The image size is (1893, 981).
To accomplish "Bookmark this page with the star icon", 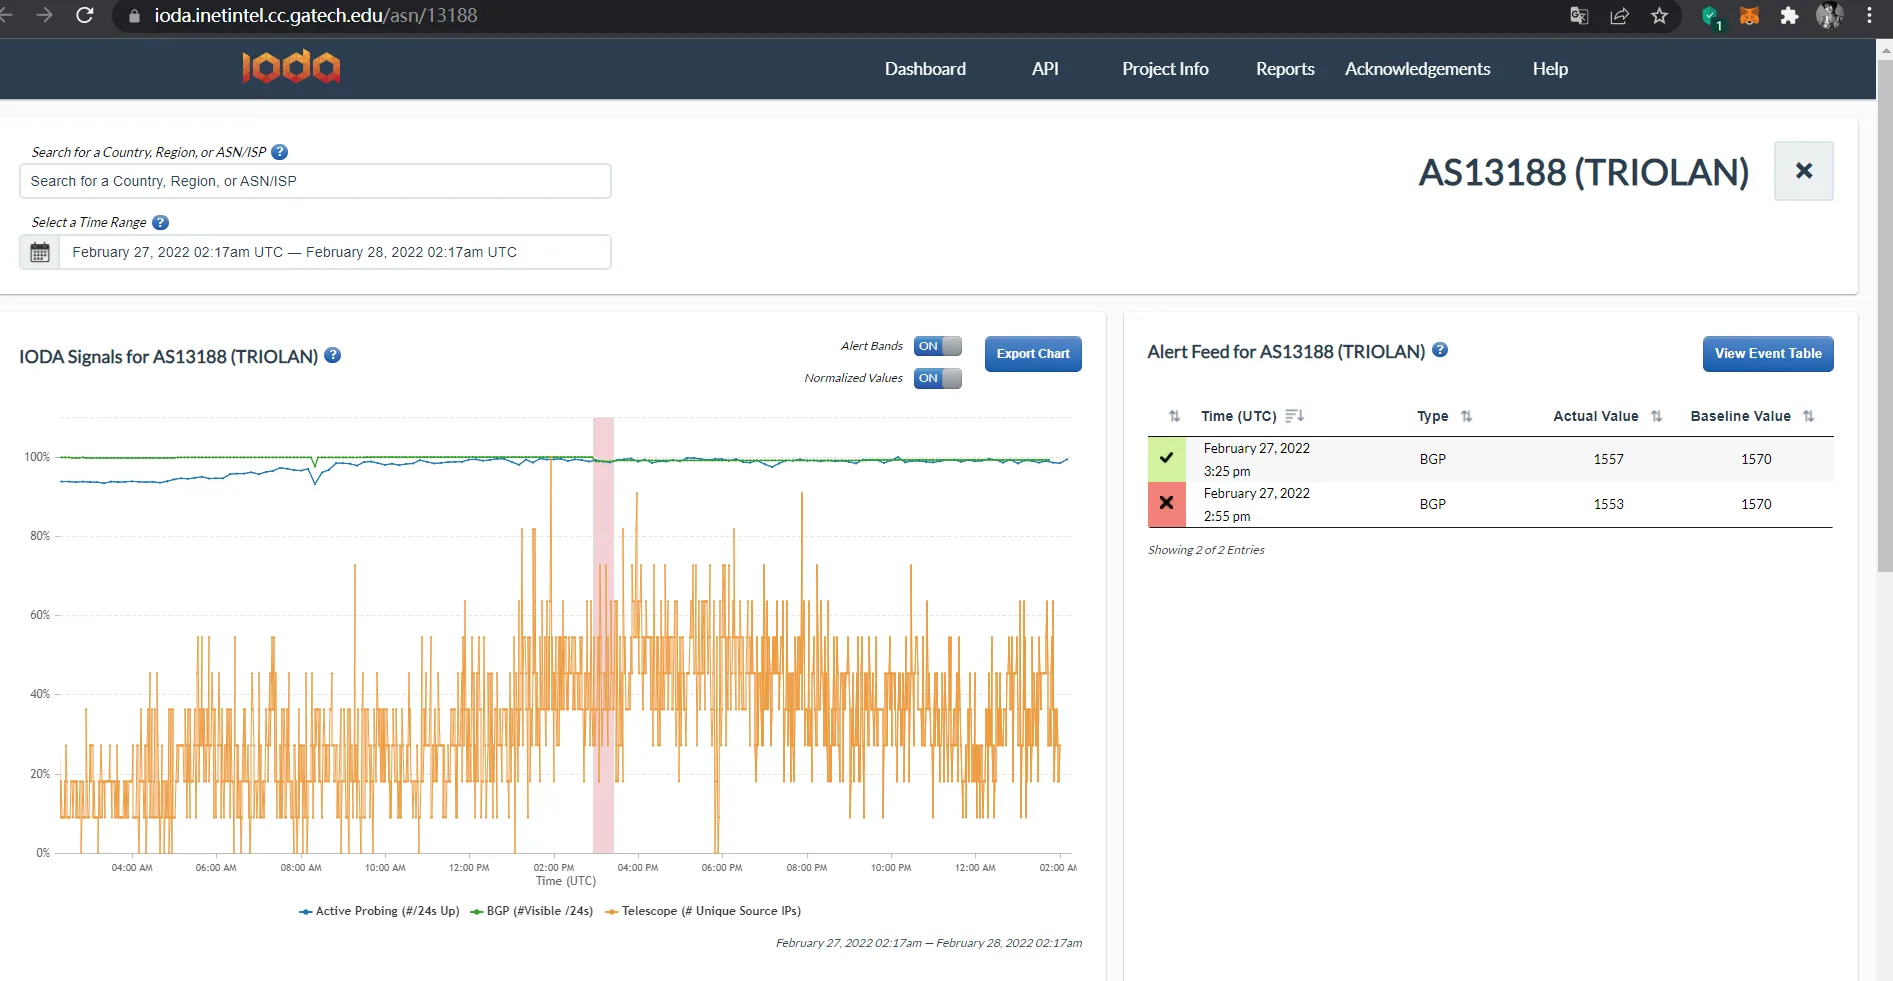I will [1659, 15].
